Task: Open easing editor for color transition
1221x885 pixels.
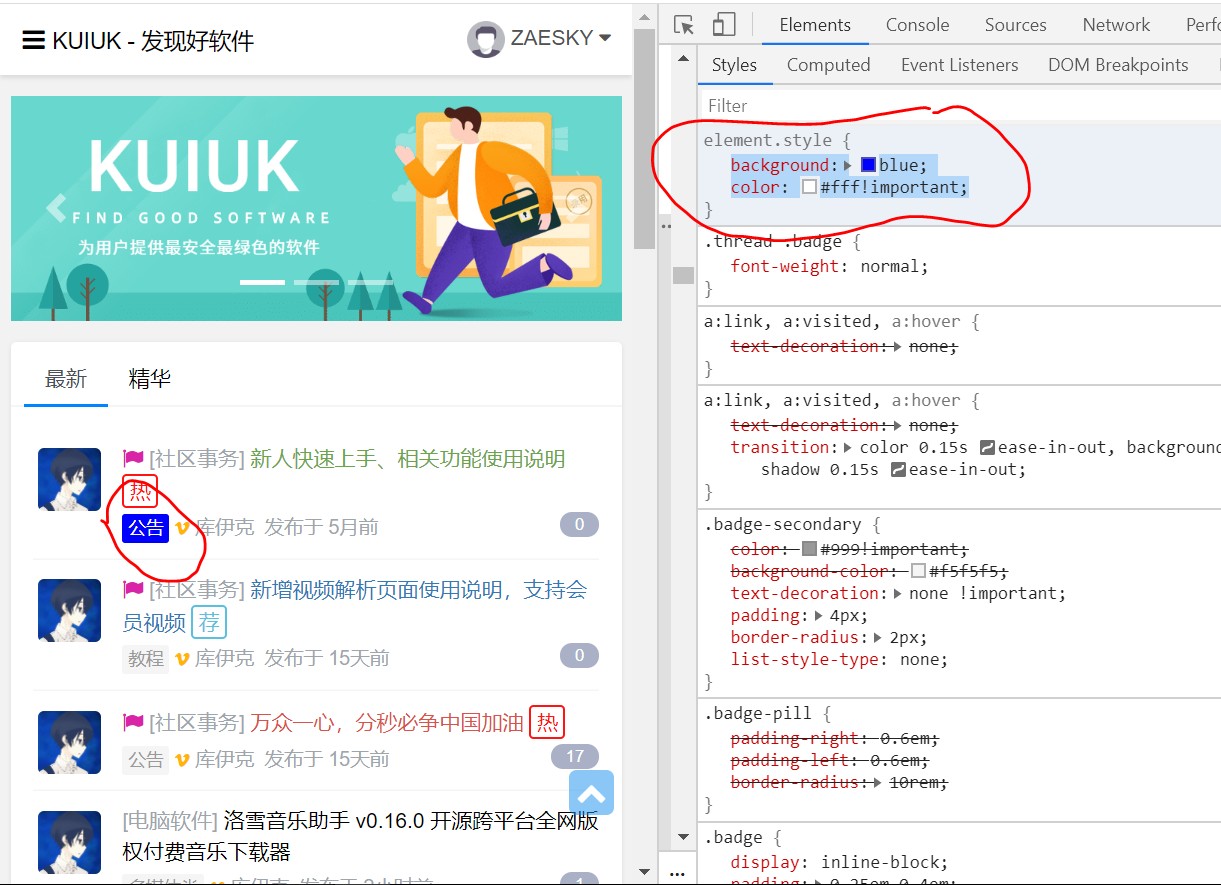Action: (x=987, y=447)
